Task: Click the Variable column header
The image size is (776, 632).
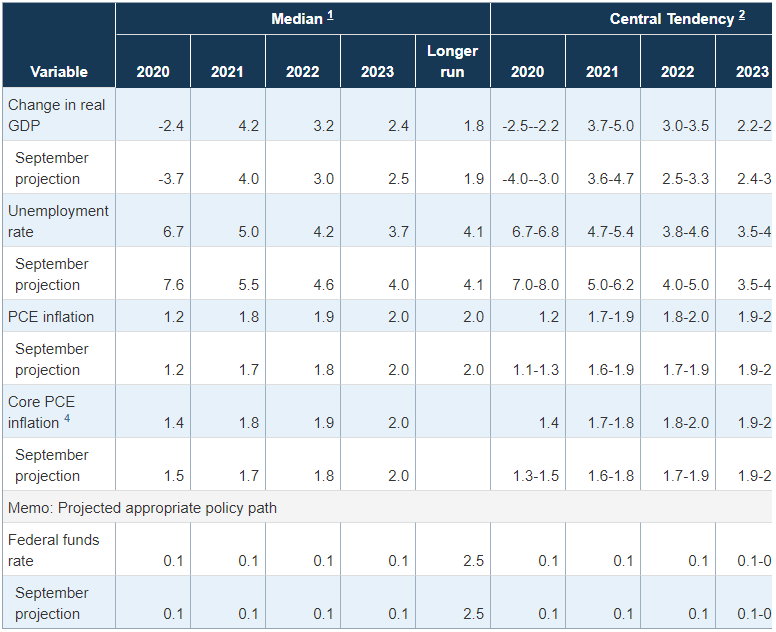Action: click(x=59, y=72)
